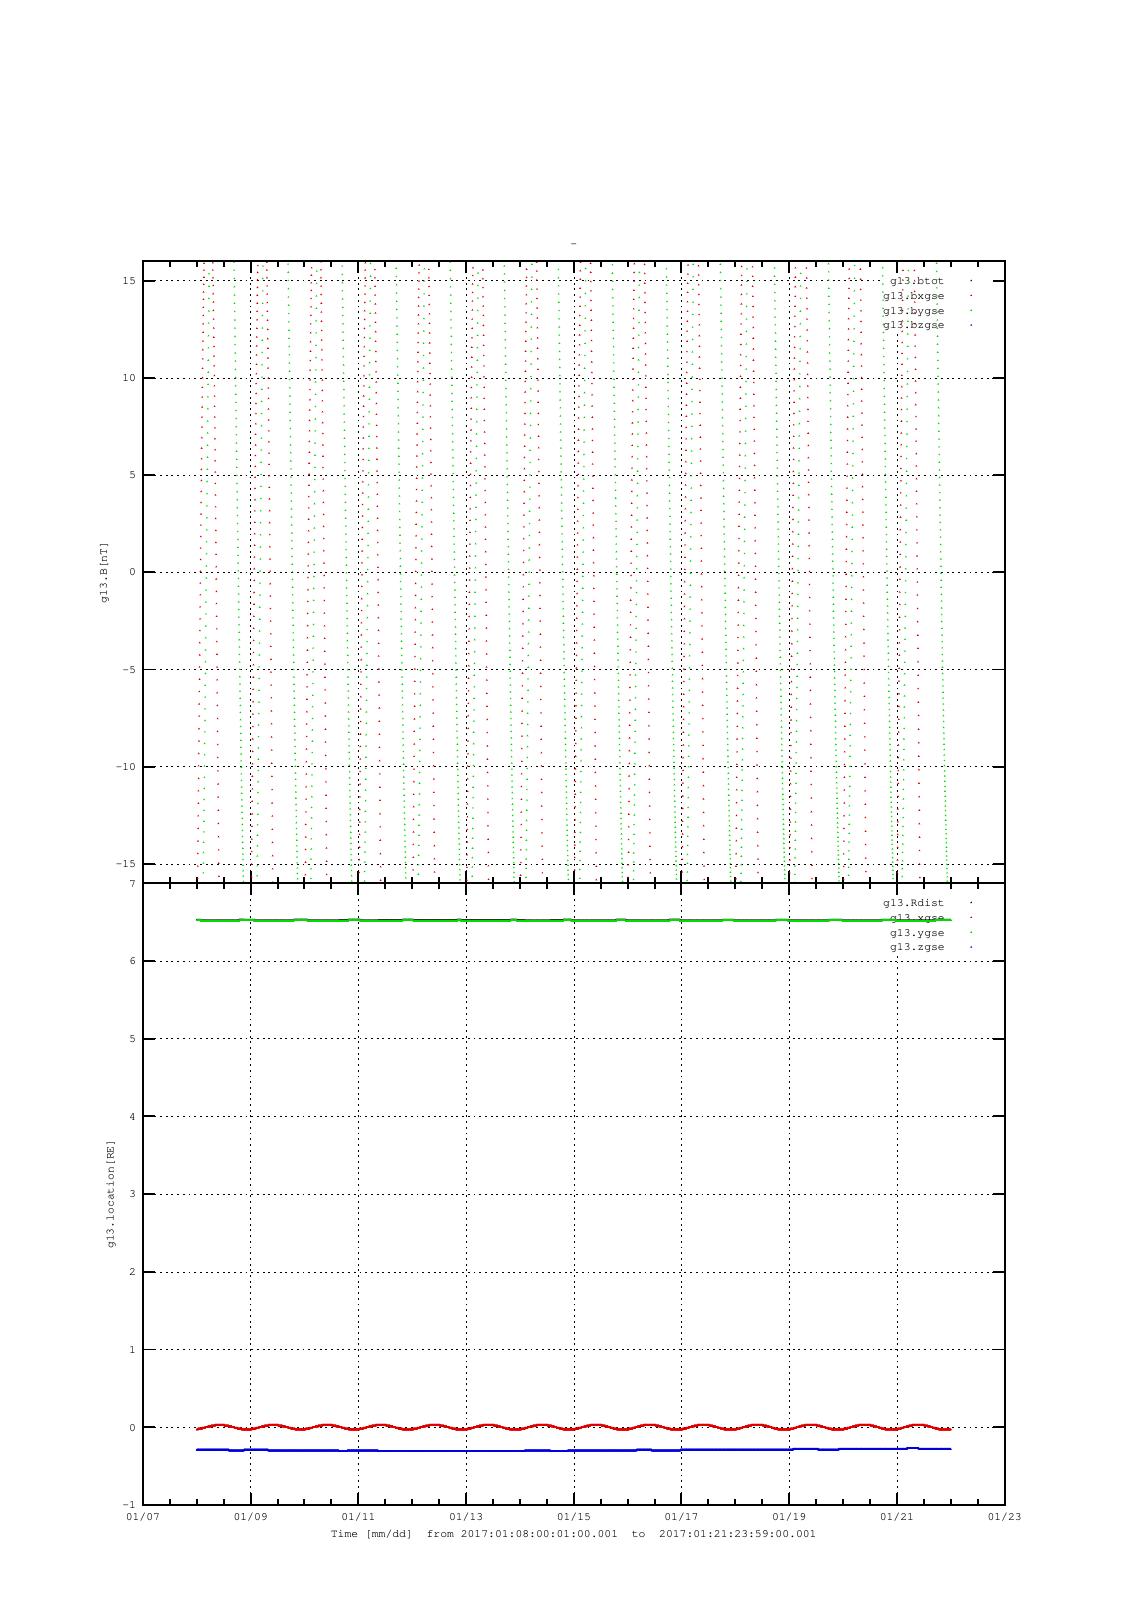Select the 01/11 date tick label

358,1516
